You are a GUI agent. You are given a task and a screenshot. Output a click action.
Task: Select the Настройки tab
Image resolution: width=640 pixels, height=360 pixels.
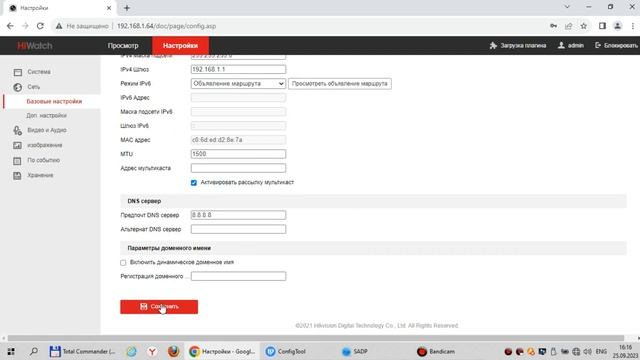[x=180, y=46]
